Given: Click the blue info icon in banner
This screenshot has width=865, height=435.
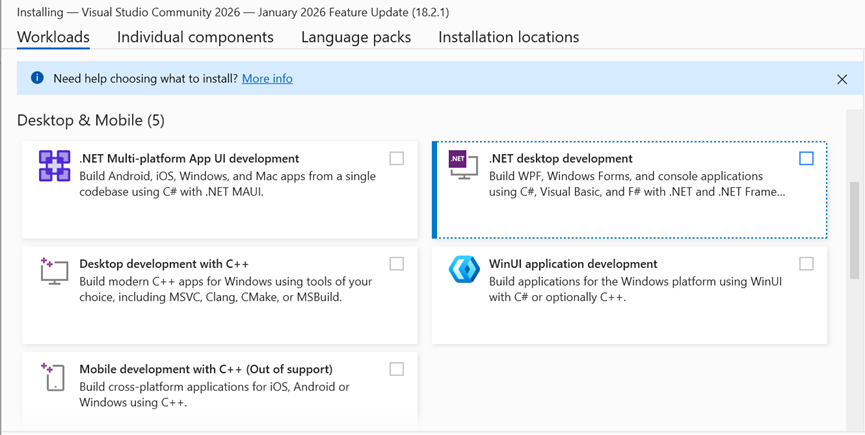Looking at the screenshot, I should tap(37, 78).
